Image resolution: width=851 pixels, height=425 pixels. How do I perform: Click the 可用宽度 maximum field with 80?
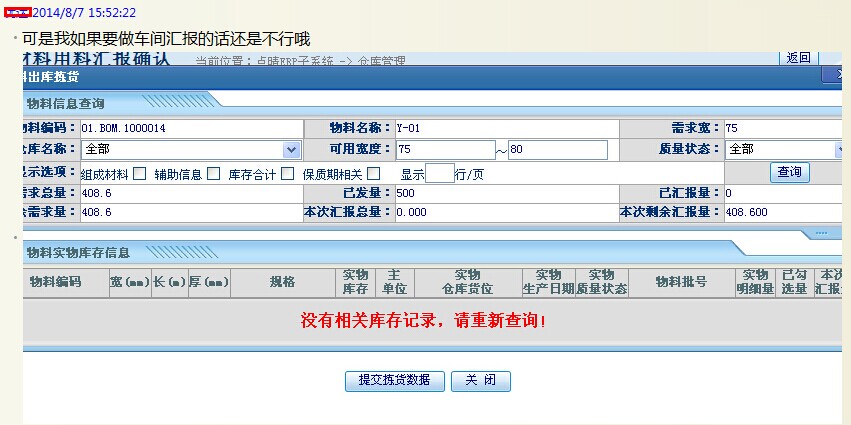pos(558,149)
